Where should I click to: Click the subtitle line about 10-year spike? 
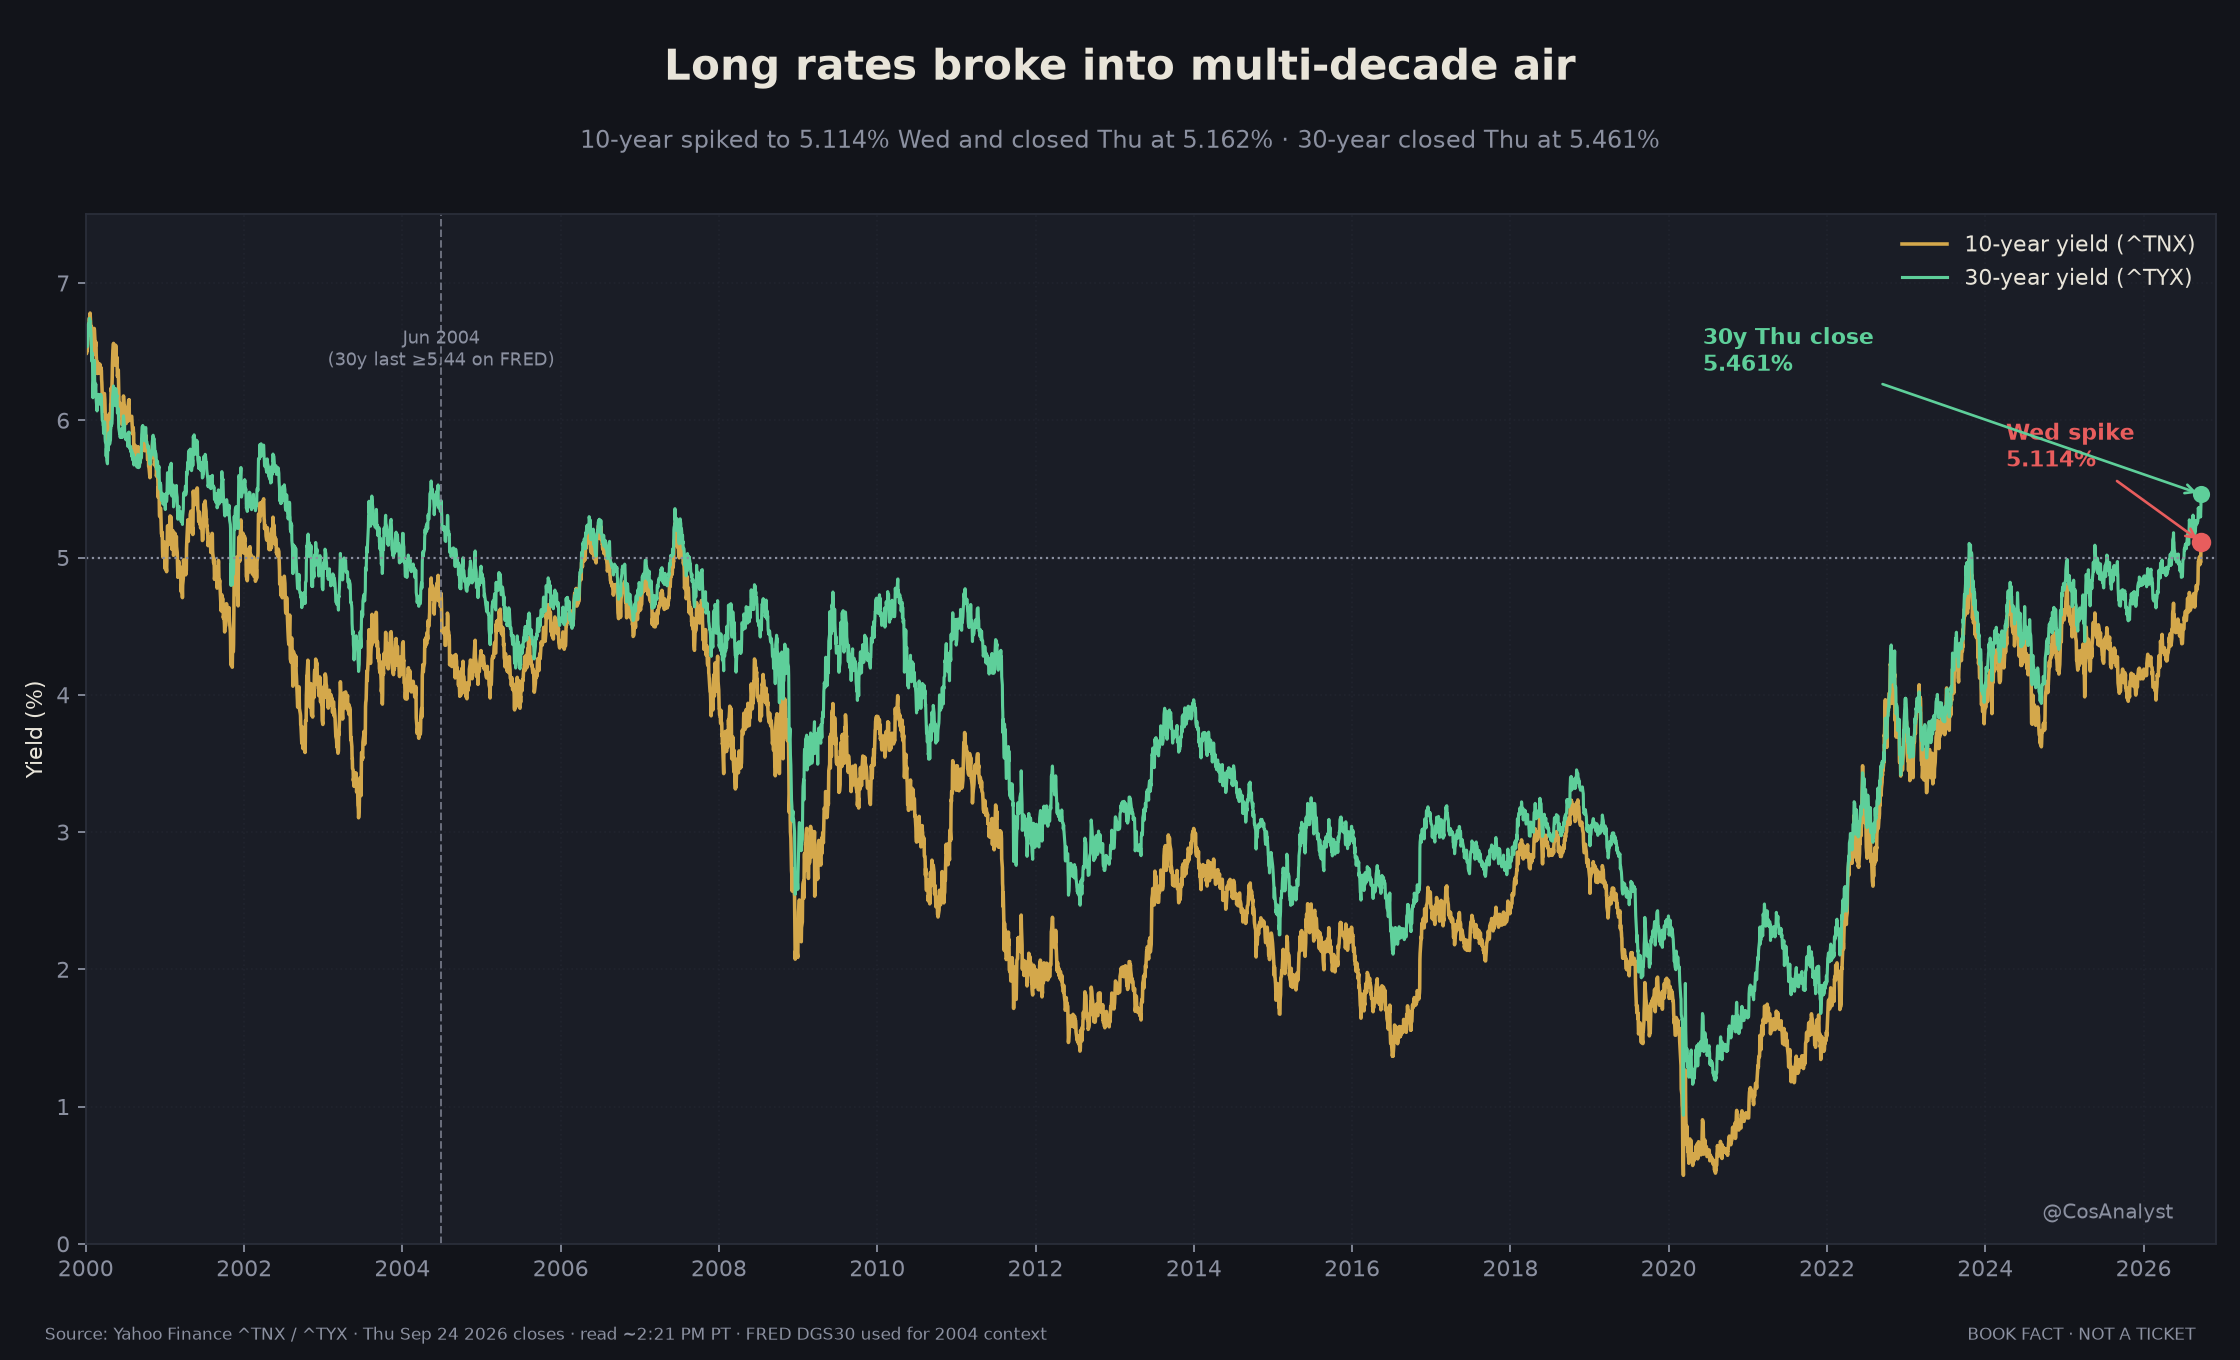click(1120, 140)
